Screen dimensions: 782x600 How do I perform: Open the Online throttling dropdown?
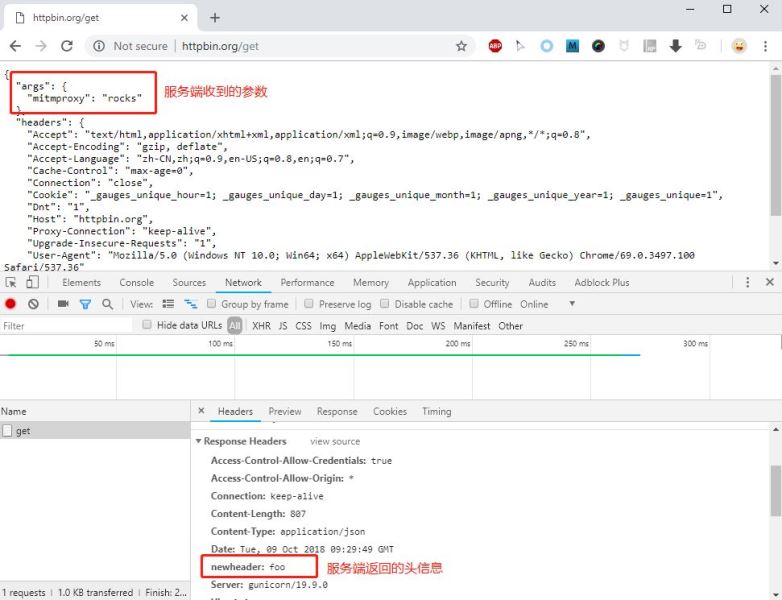548,304
